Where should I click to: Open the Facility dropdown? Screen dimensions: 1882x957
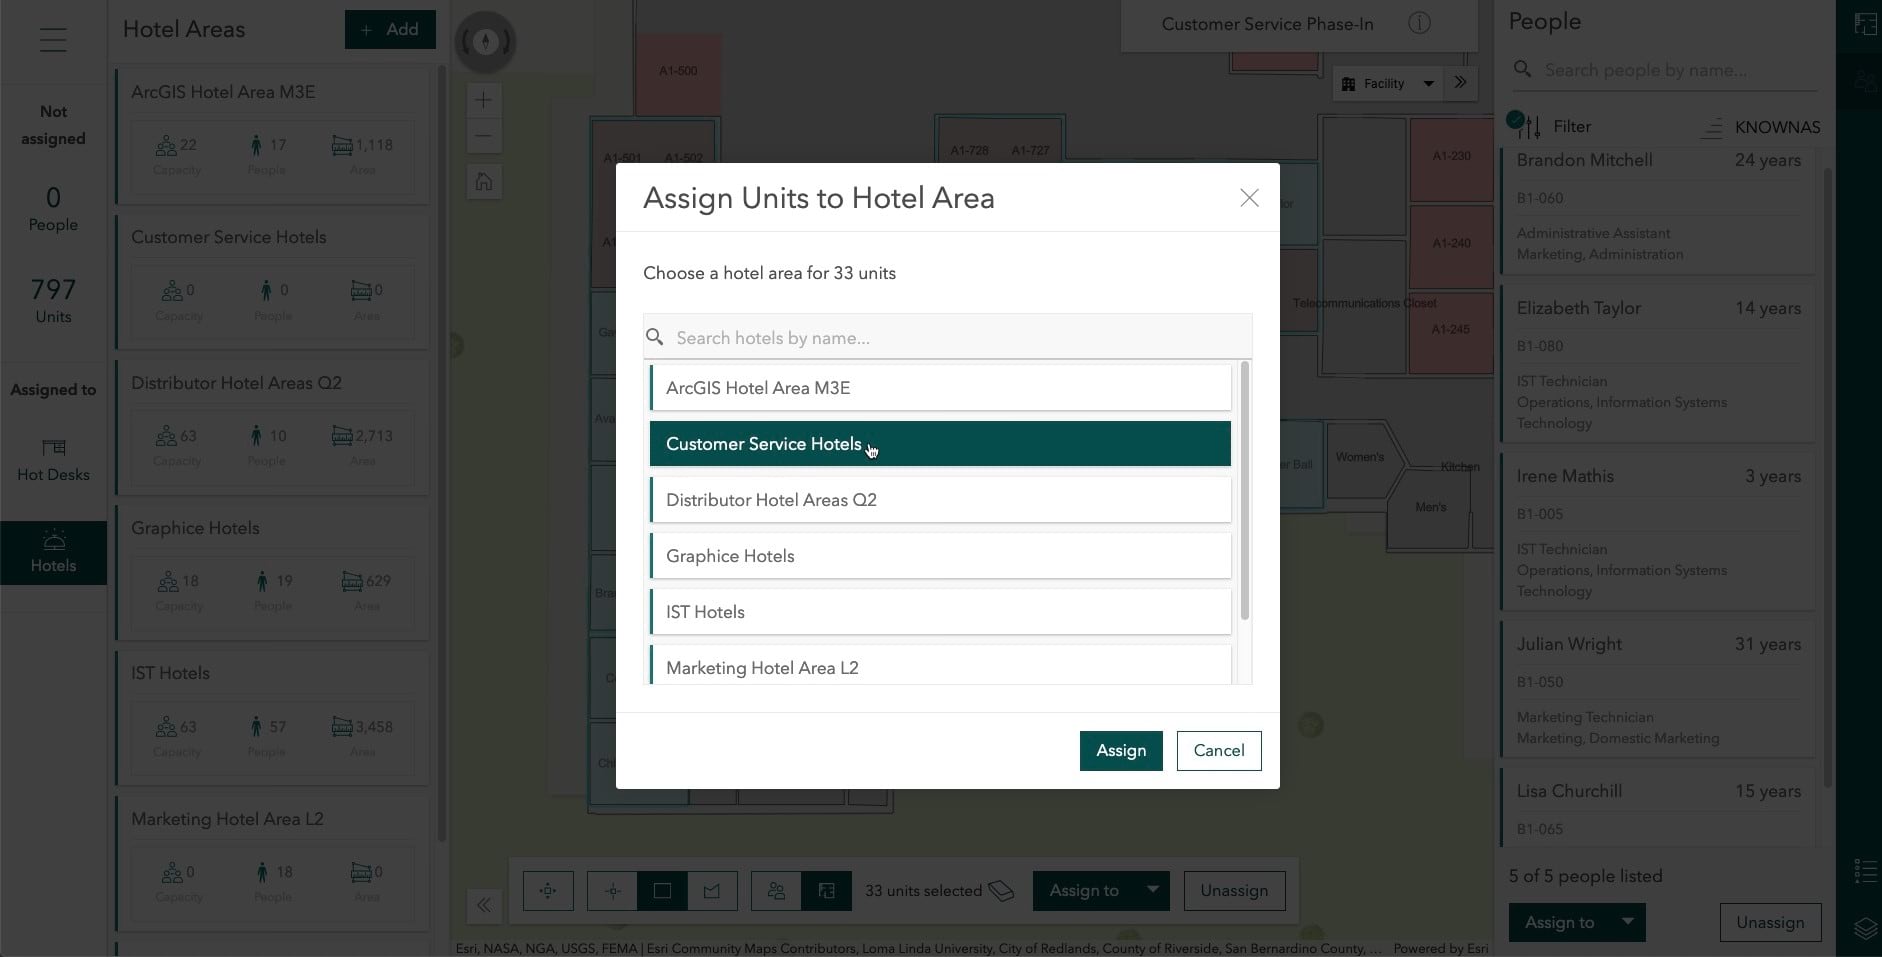coord(1388,83)
